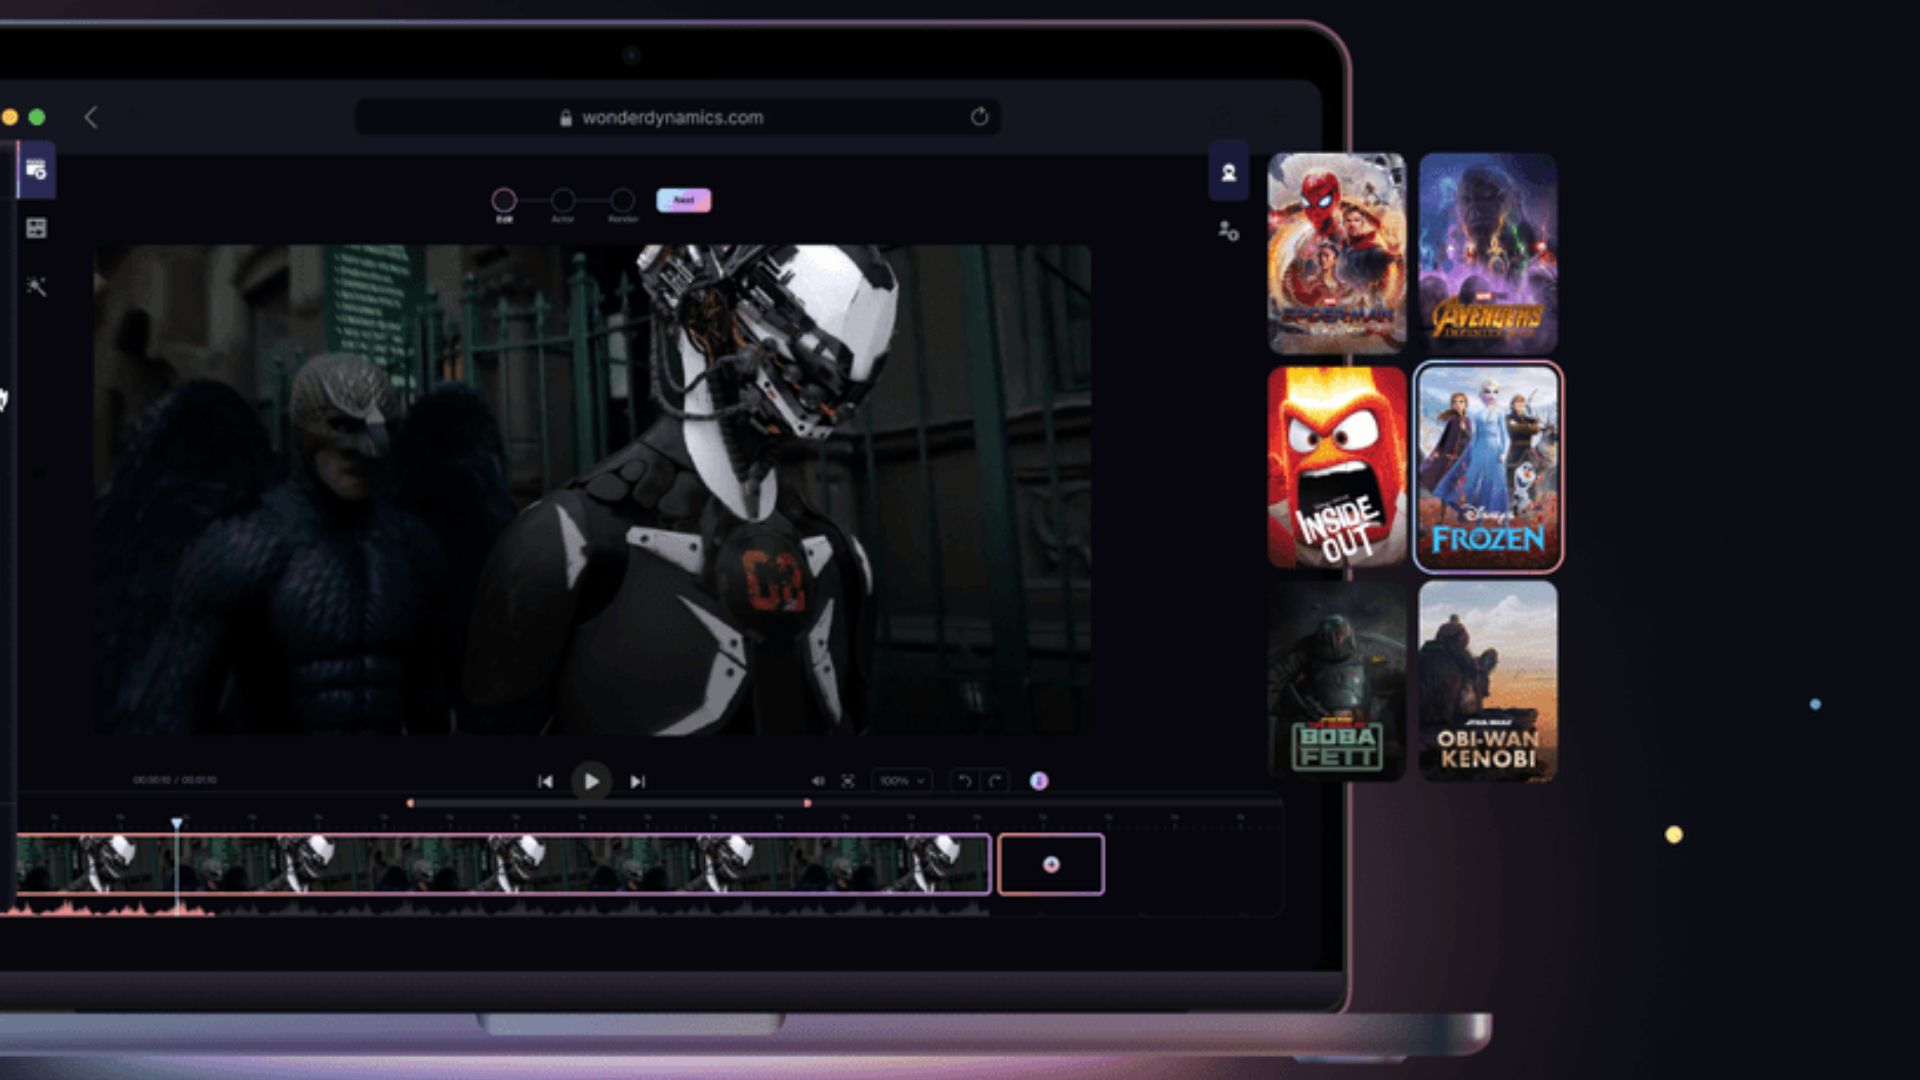The height and width of the screenshot is (1080, 1920).
Task: Click the wonderdynamics.com address bar
Action: click(x=677, y=117)
